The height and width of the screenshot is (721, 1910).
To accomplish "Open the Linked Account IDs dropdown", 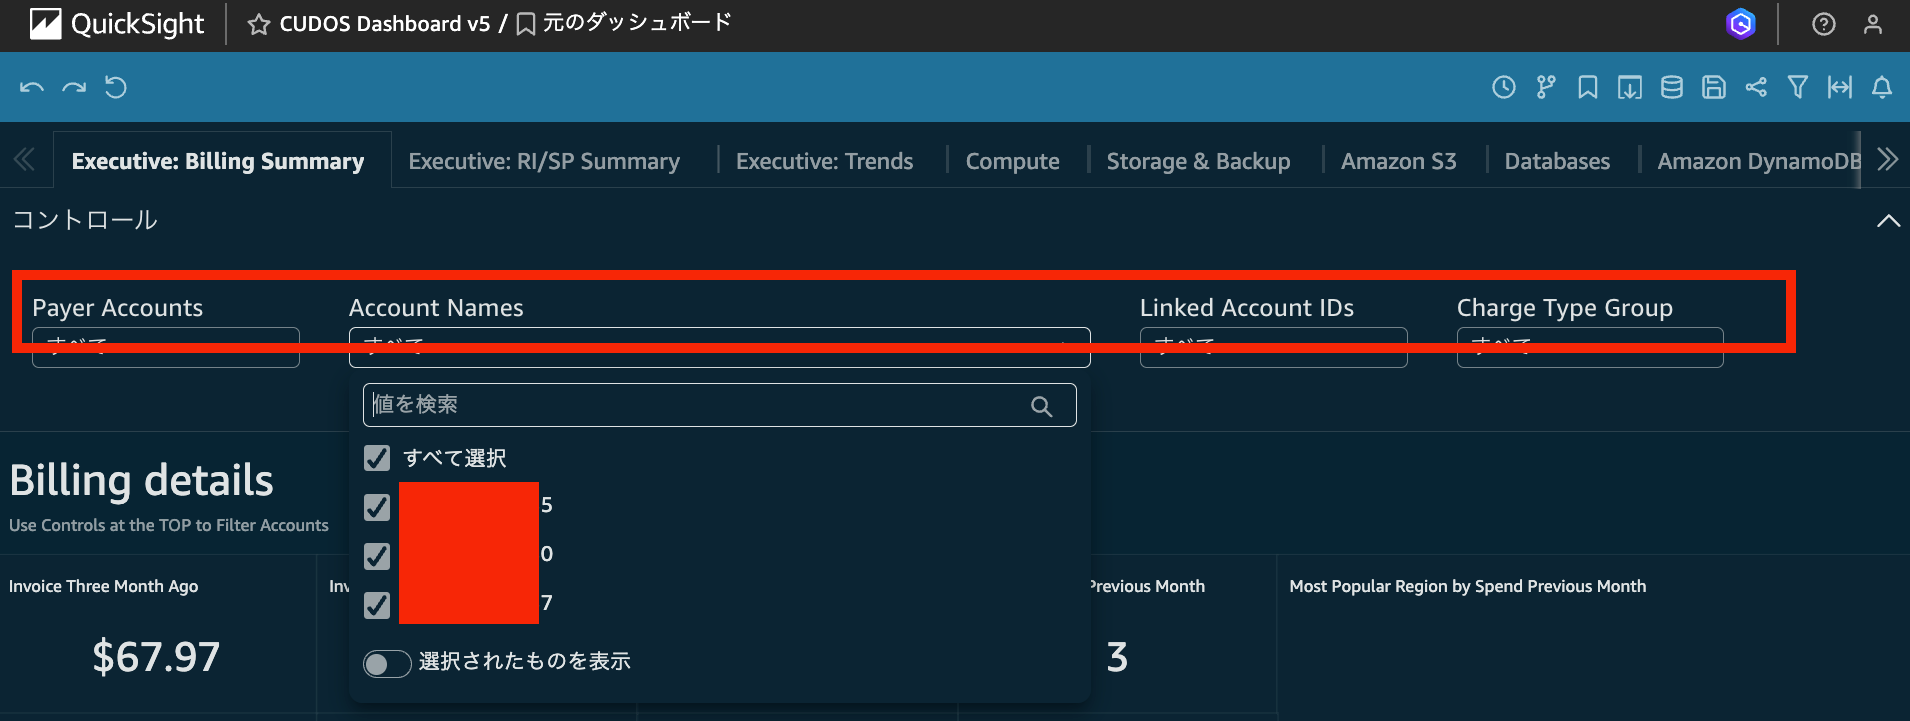I will (x=1274, y=347).
